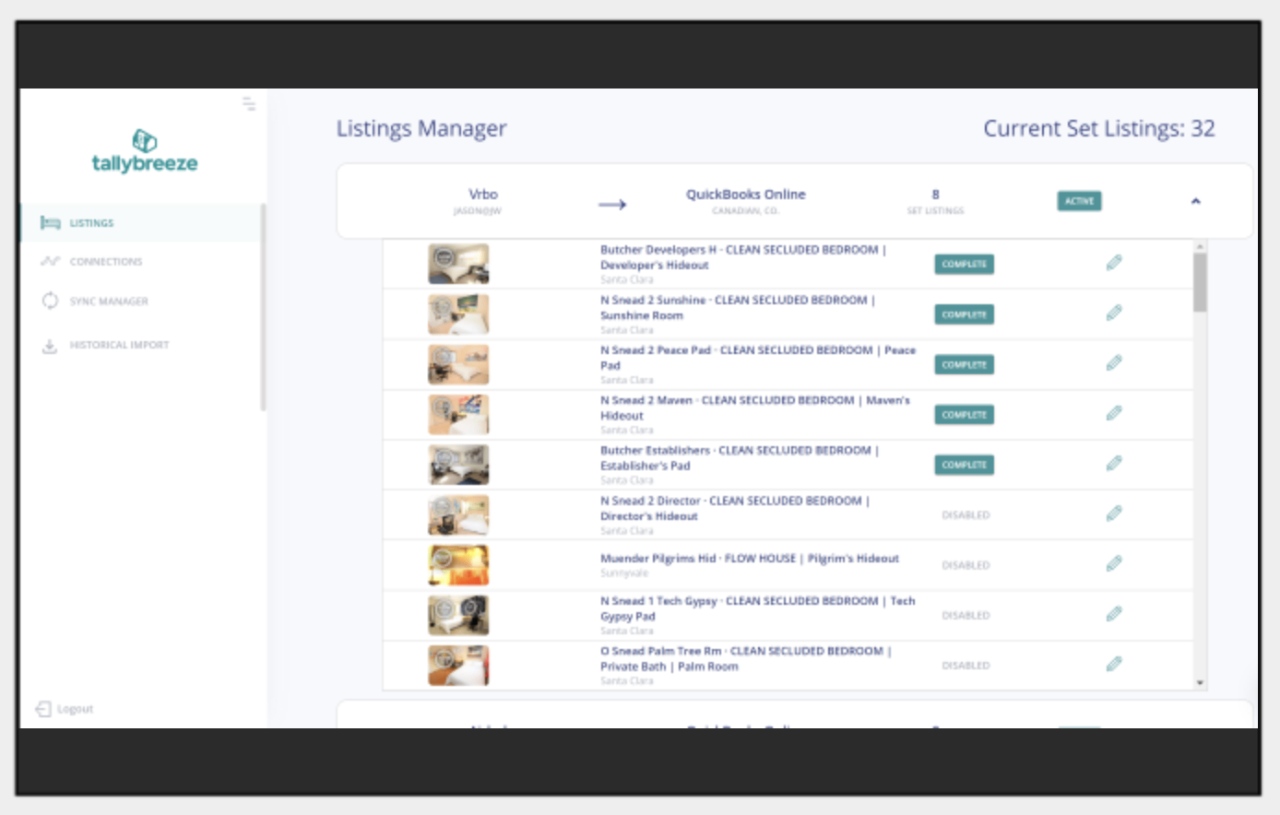This screenshot has height=815, width=1280.
Task: Select the Butcher Establishers listing title
Action: pyautogui.click(x=740, y=458)
